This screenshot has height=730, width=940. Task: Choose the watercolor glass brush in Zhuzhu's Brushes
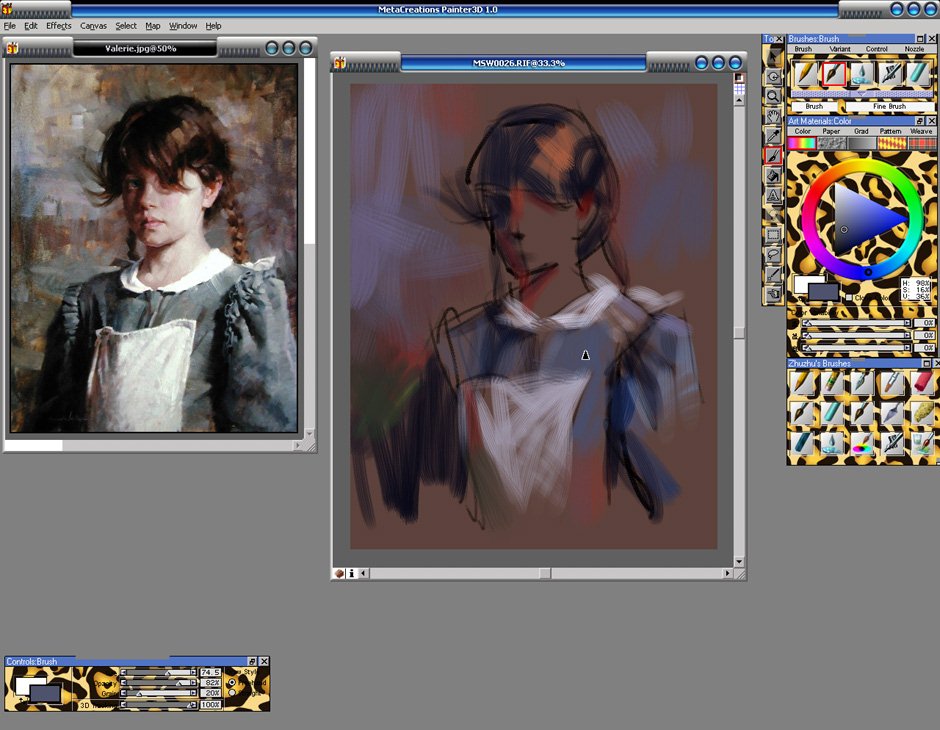pyautogui.click(x=922, y=444)
